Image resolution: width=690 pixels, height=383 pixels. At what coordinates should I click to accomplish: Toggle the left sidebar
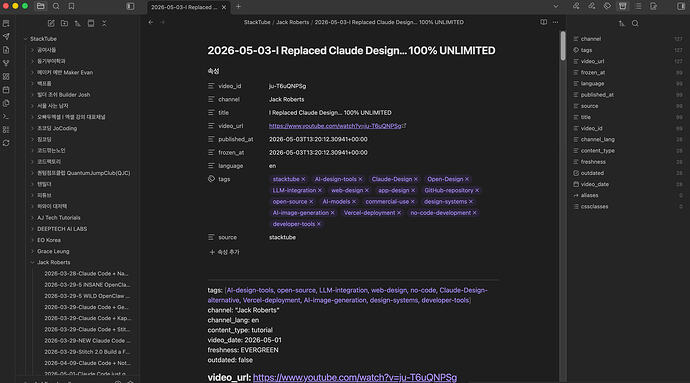(x=130, y=6)
